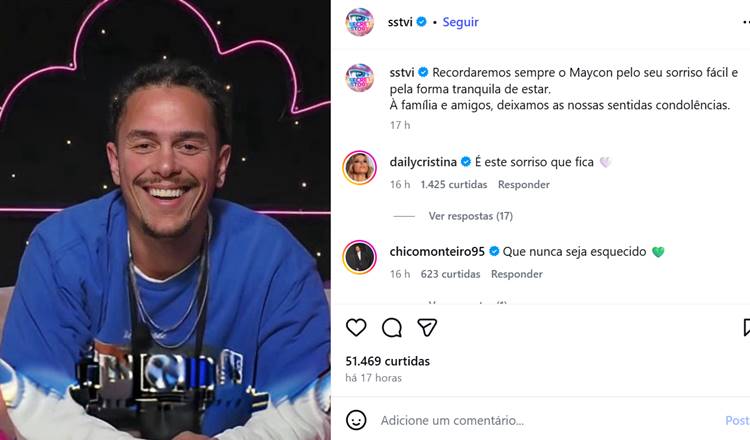Expand Ver respostas (17) under dailycristina's comment
Screen dimensions: 750x440
tap(471, 216)
